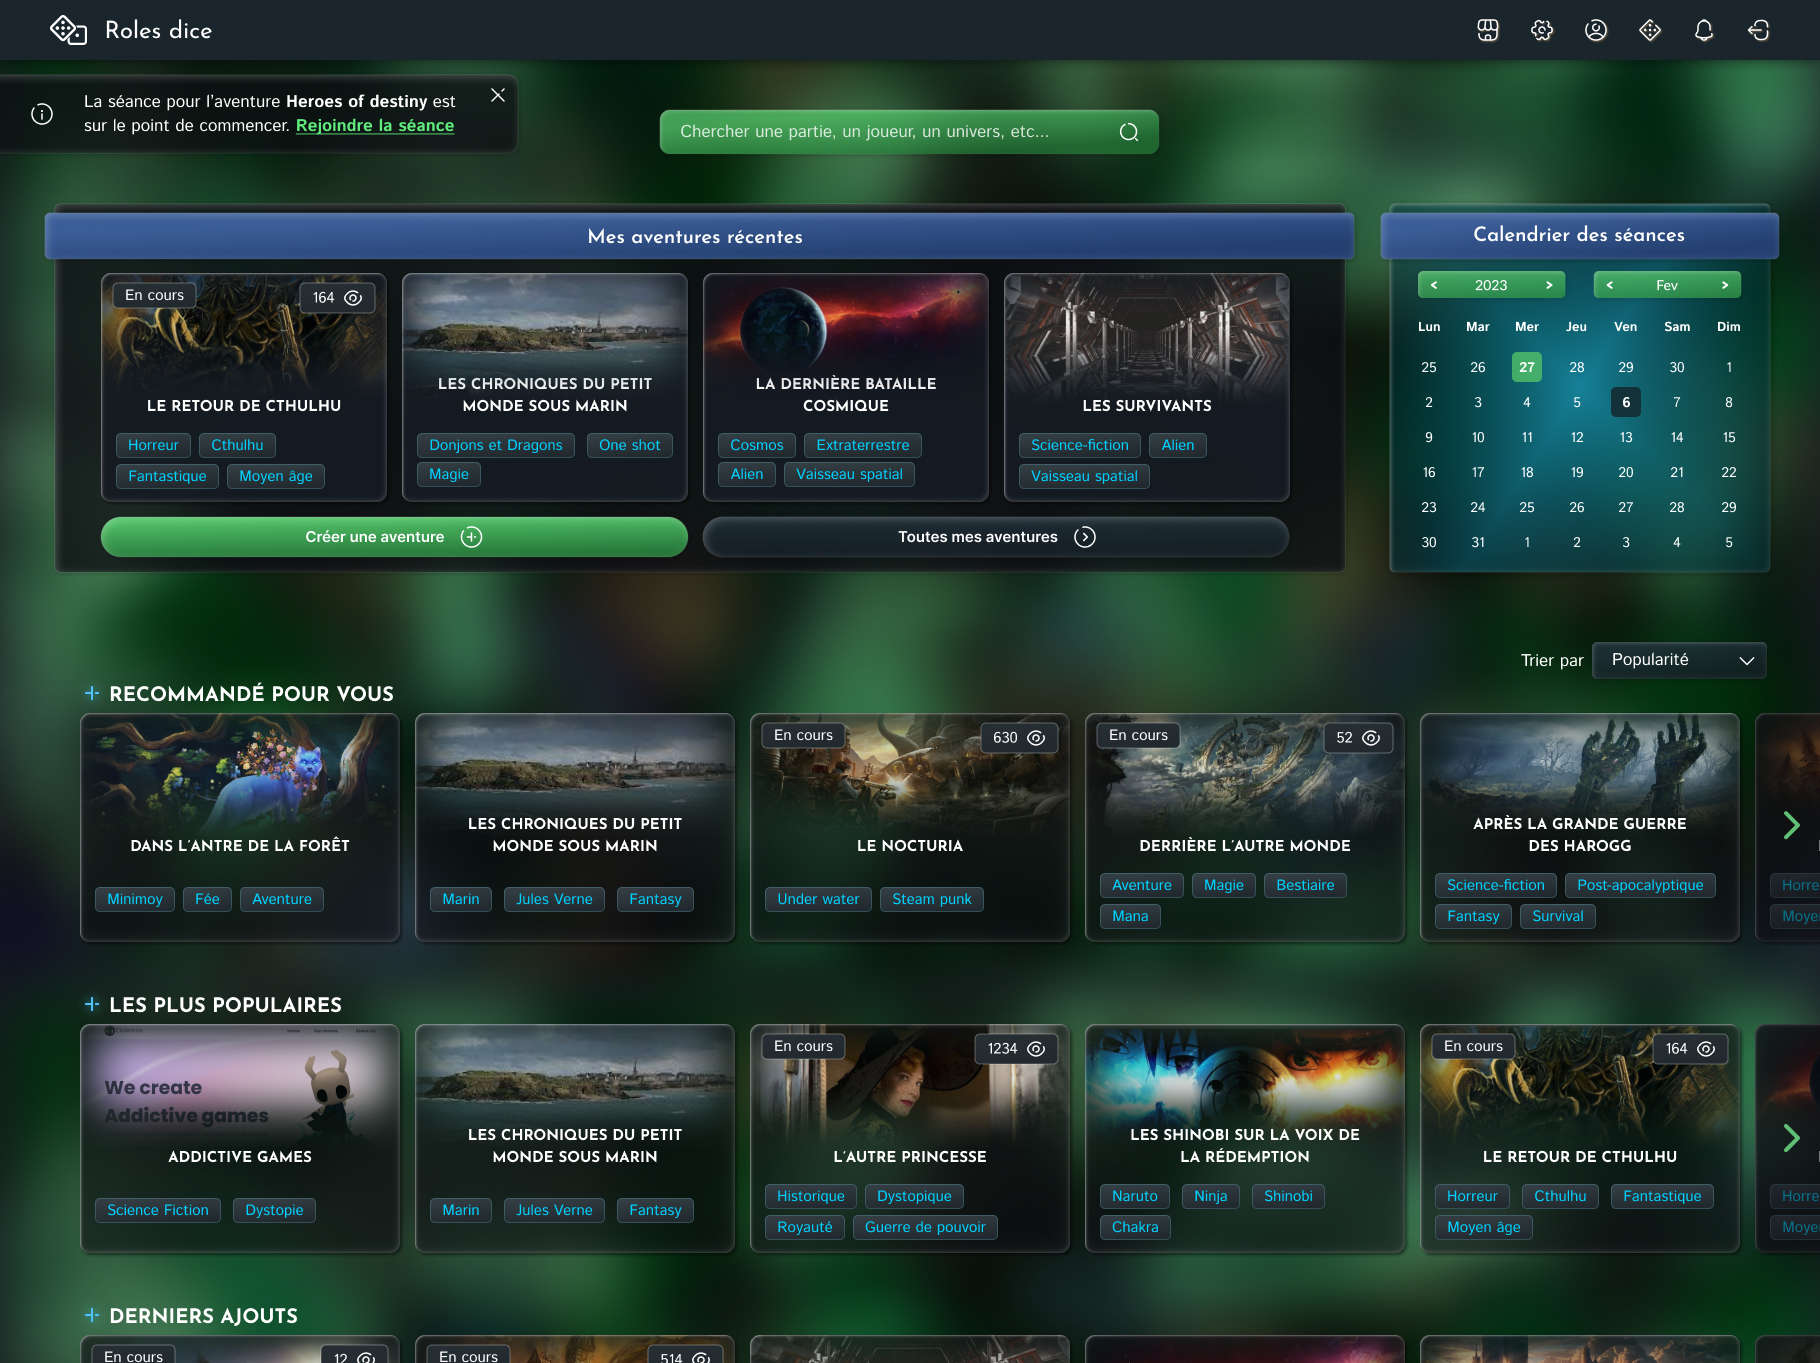
Task: Click the Minimoy tag
Action: coord(135,899)
